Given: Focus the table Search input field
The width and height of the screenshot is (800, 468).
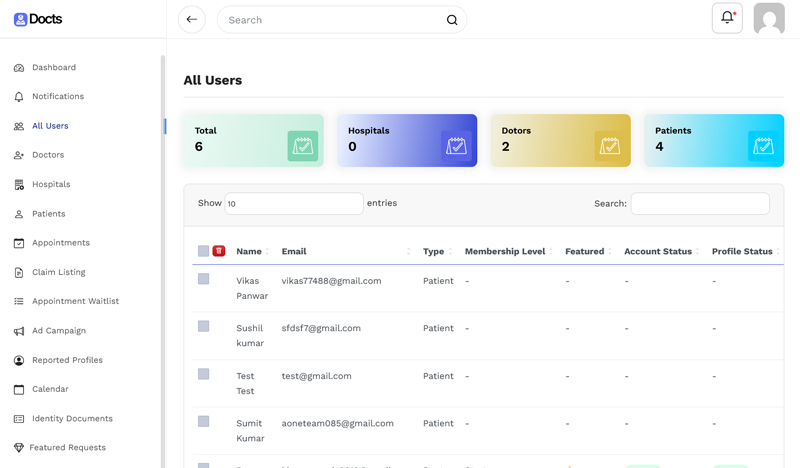Looking at the screenshot, I should coord(700,204).
